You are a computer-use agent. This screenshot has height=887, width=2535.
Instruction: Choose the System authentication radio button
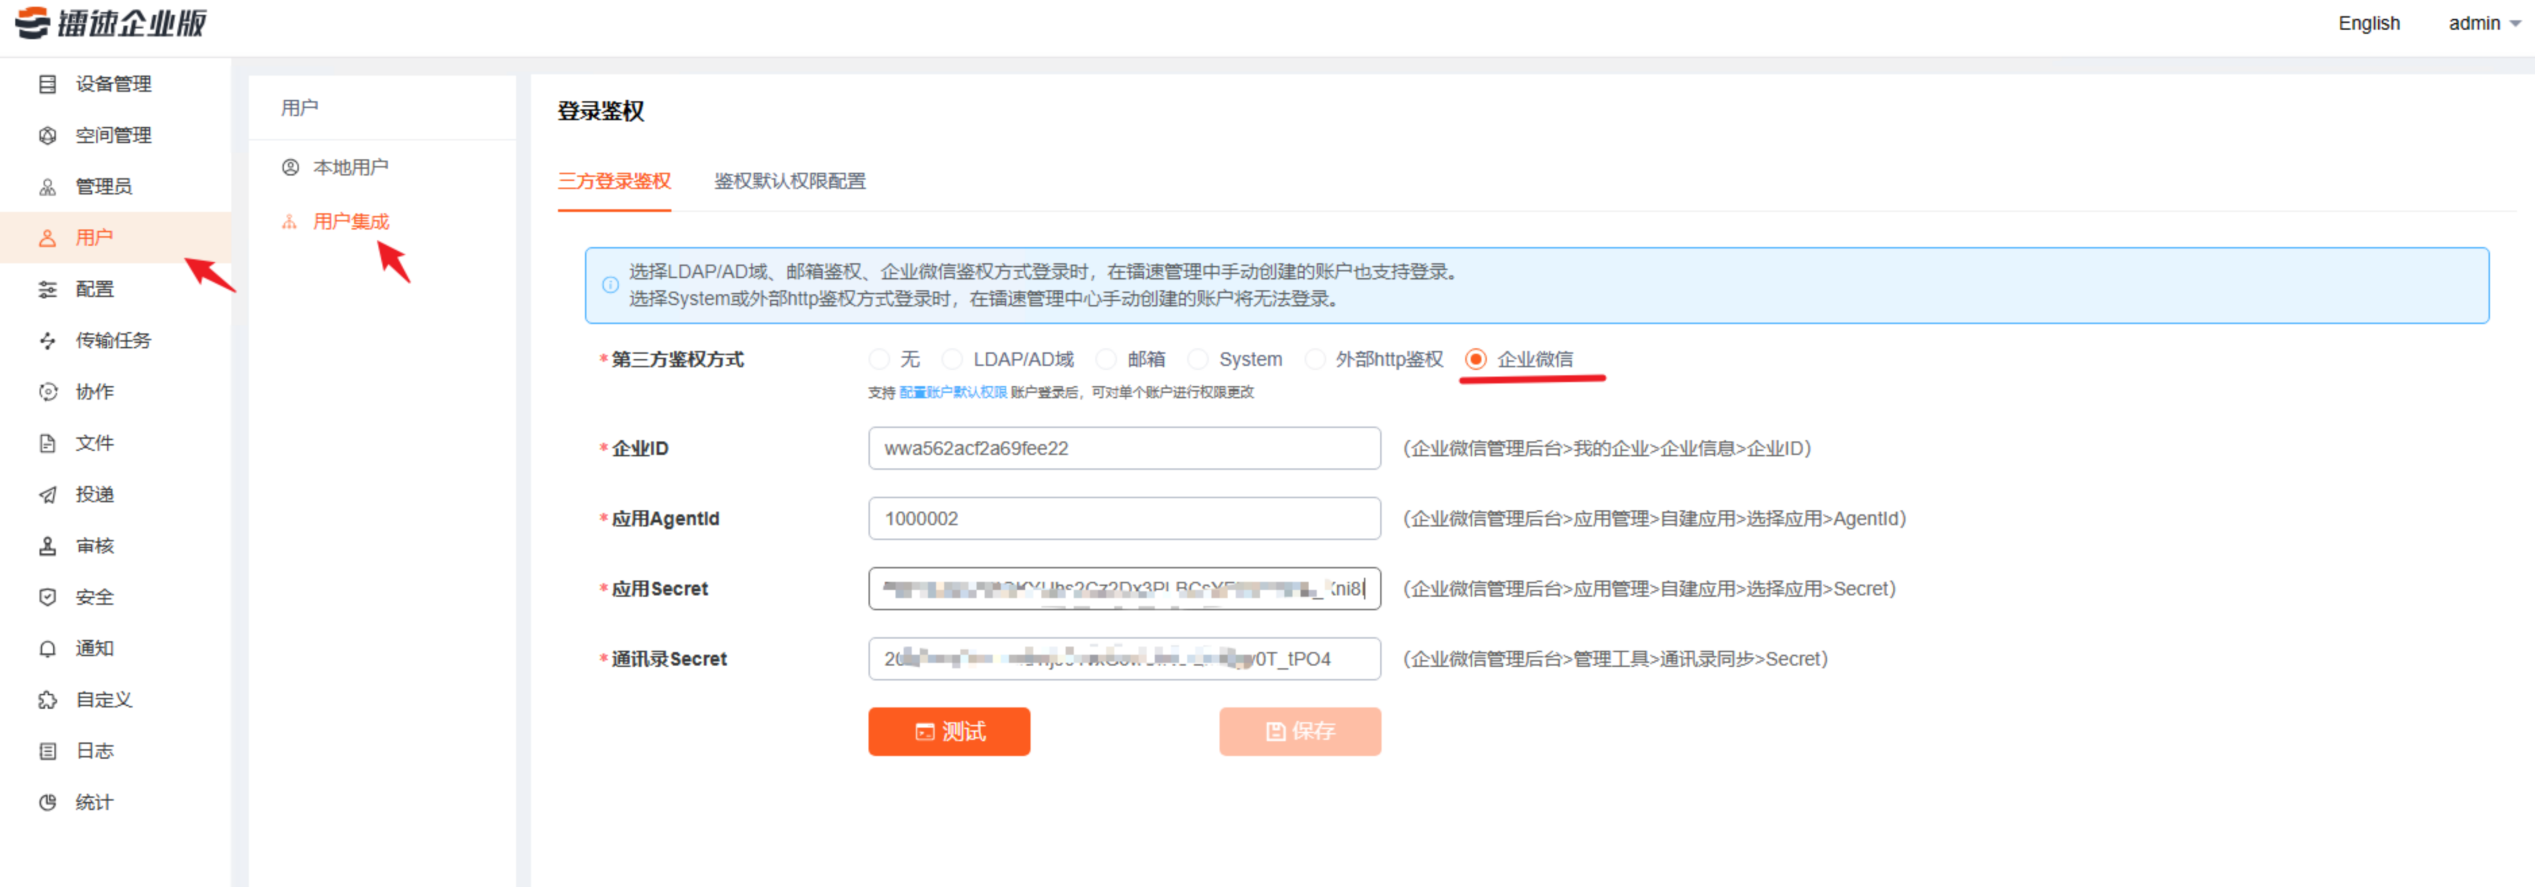[1198, 359]
